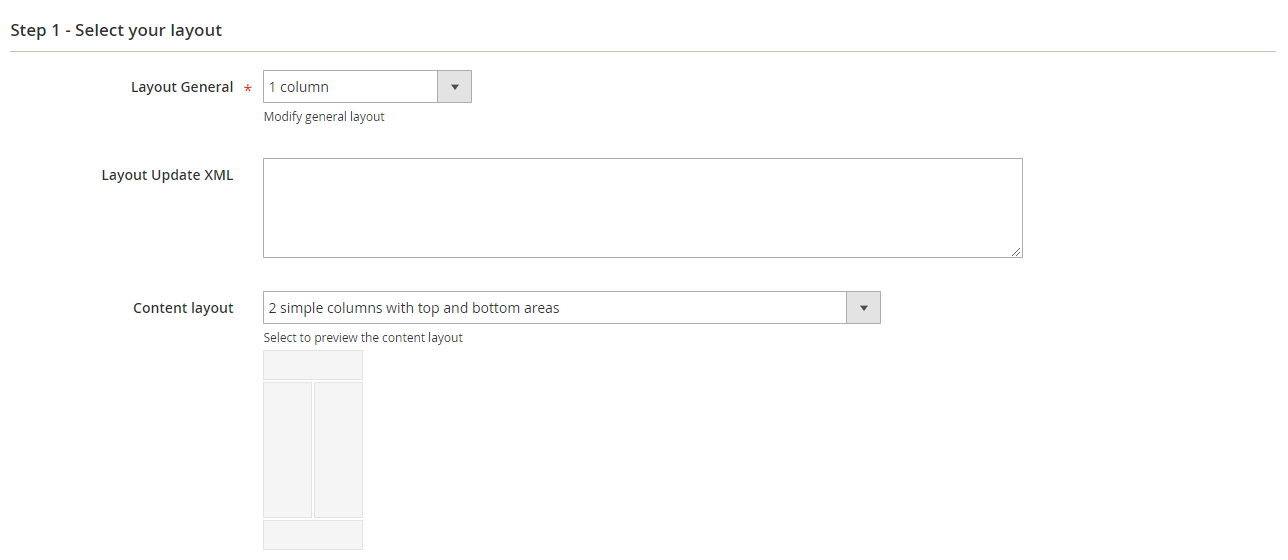
Task: Click the 'Content layout' field label
Action: (x=183, y=308)
